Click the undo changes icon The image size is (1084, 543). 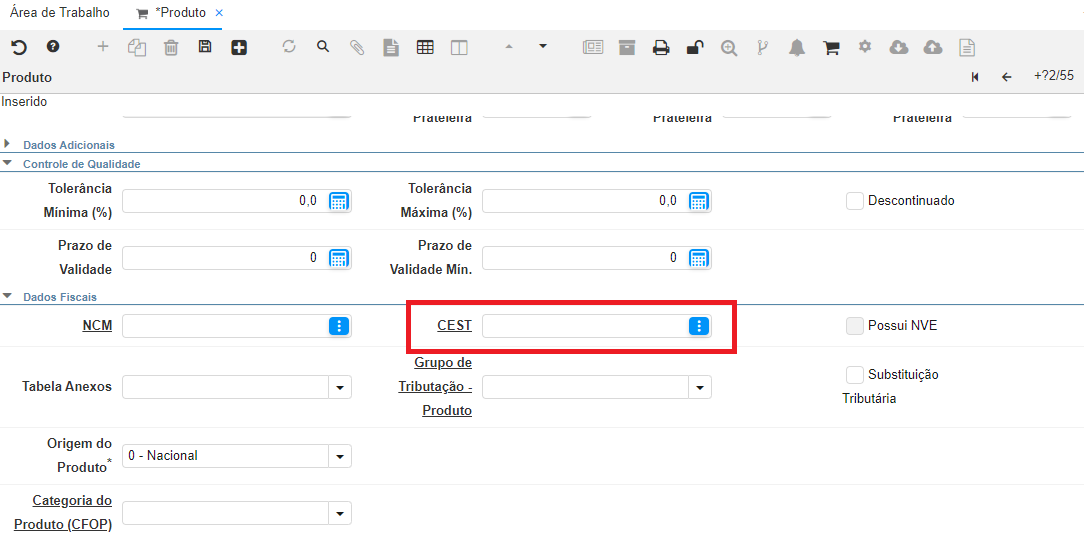click(19, 47)
